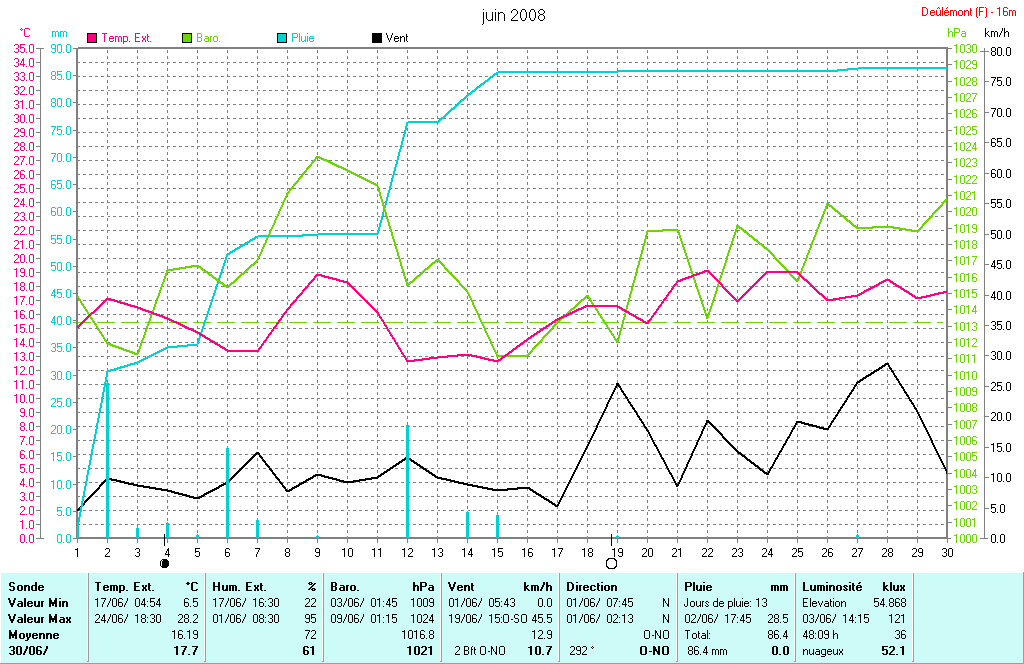Click the Deûlémont (F) - 16m station label

966,13
